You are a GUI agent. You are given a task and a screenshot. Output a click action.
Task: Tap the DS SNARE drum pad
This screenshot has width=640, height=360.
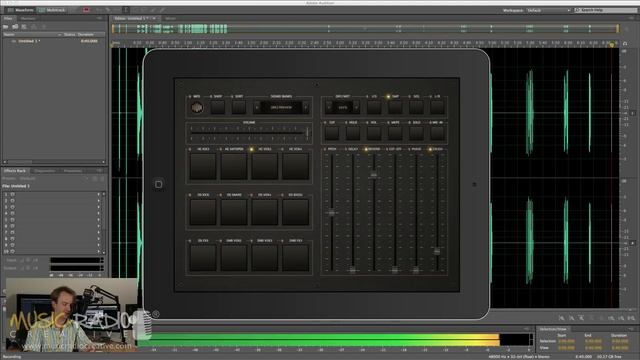click(234, 212)
